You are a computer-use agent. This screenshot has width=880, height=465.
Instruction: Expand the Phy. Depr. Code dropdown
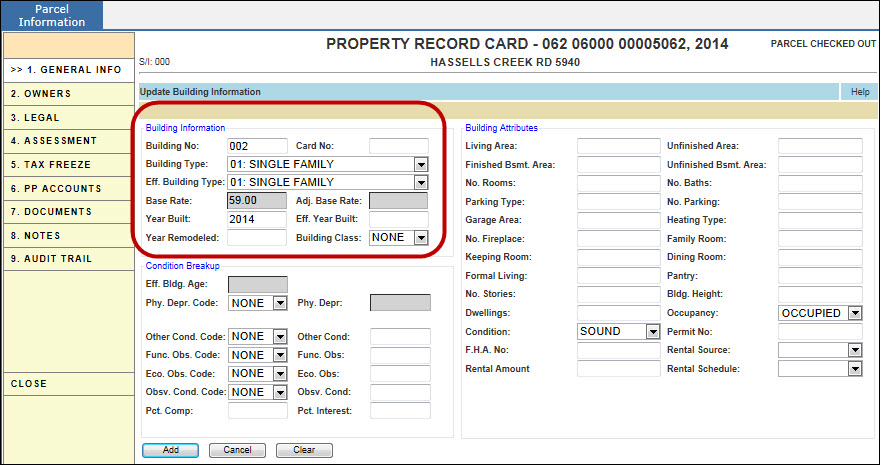click(280, 303)
